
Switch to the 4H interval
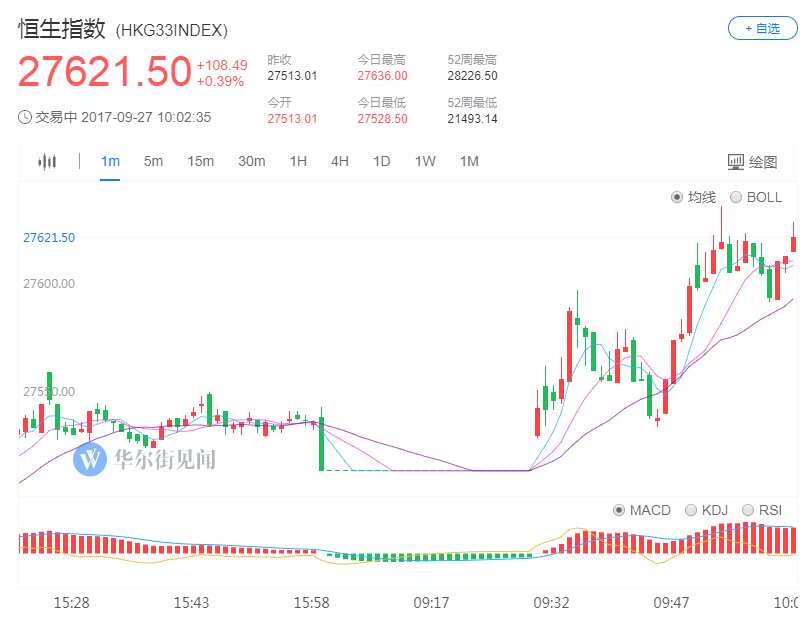pos(338,160)
